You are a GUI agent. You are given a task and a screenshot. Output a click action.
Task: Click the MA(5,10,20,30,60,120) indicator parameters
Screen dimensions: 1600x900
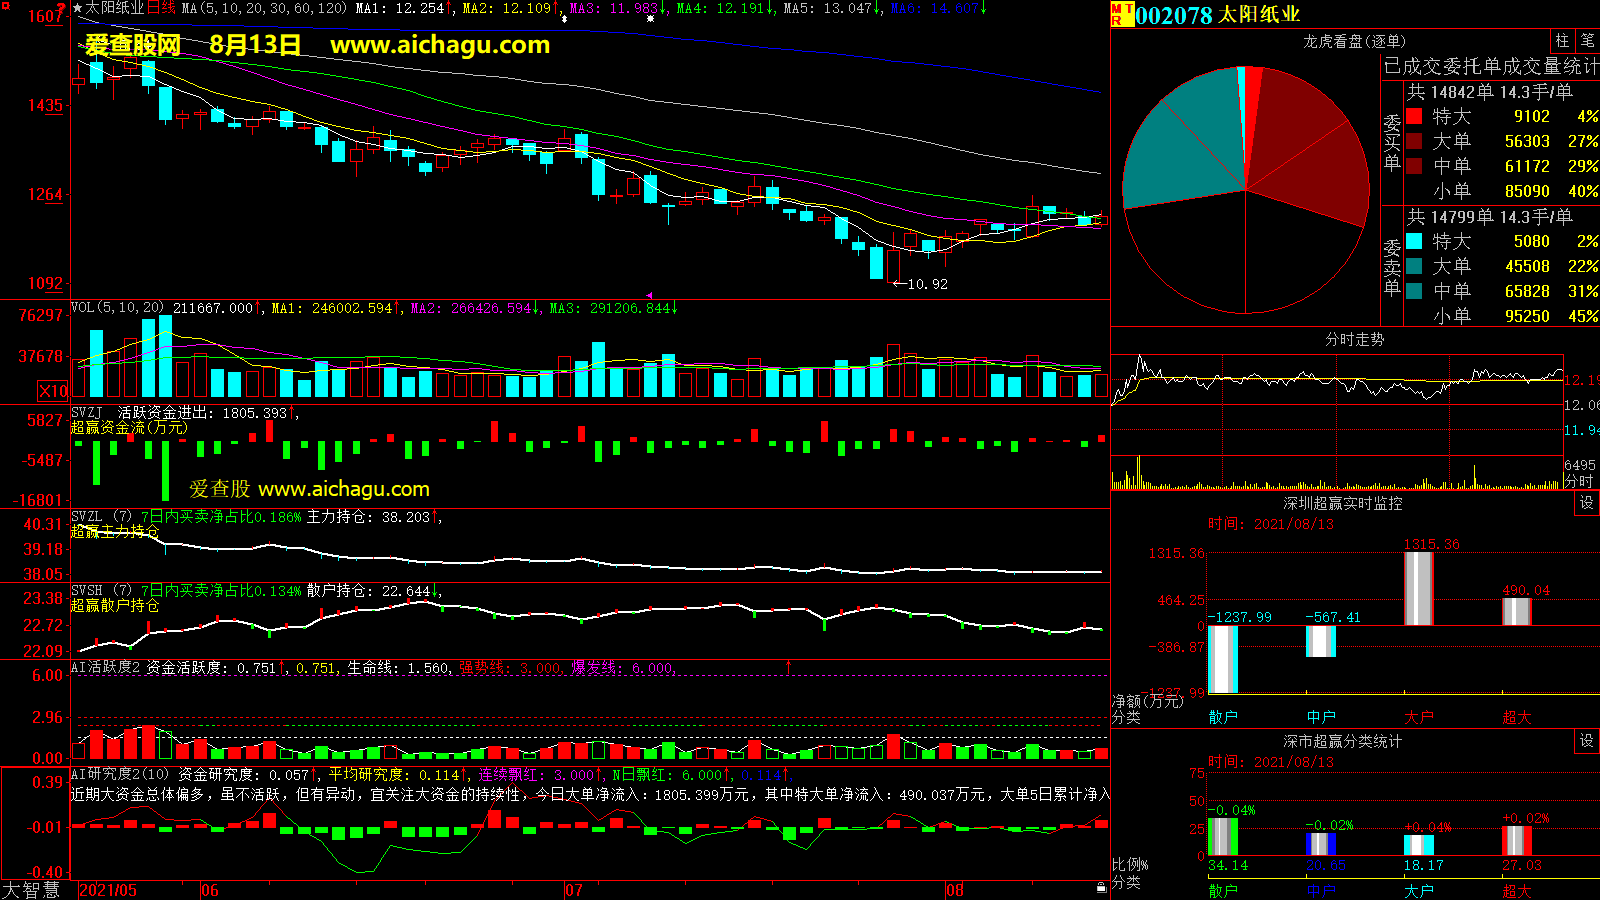[264, 8]
